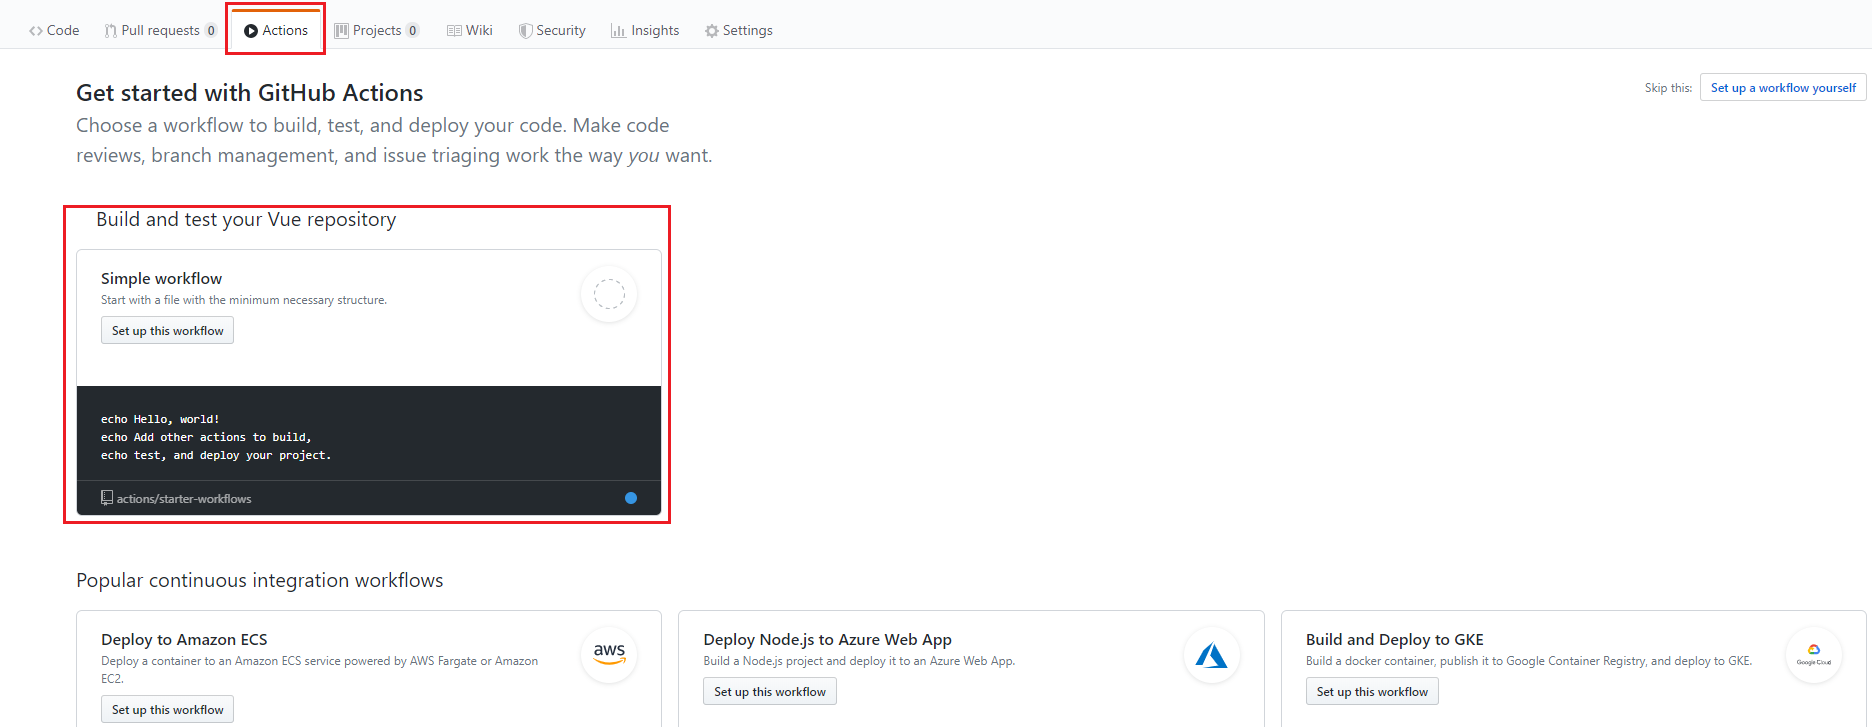Click 'Build a docker container' description text
The image size is (1872, 727).
[1529, 661]
